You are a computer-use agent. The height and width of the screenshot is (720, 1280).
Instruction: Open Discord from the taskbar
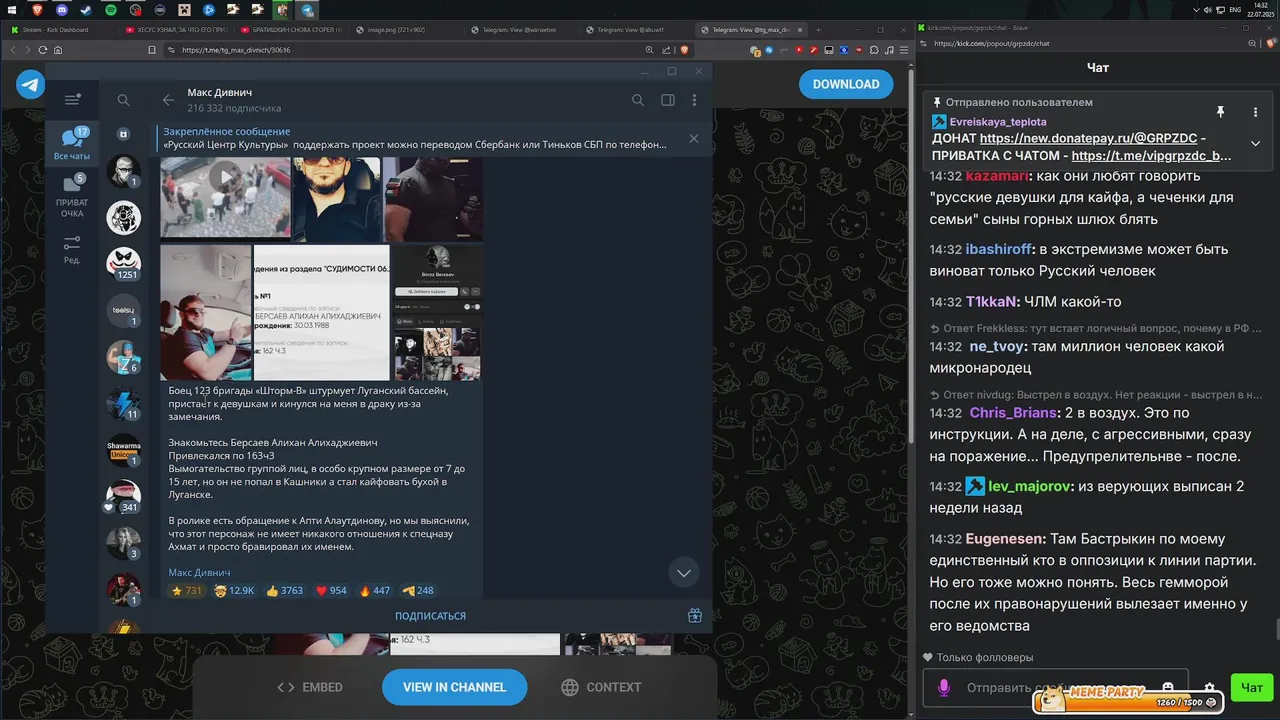63,9
